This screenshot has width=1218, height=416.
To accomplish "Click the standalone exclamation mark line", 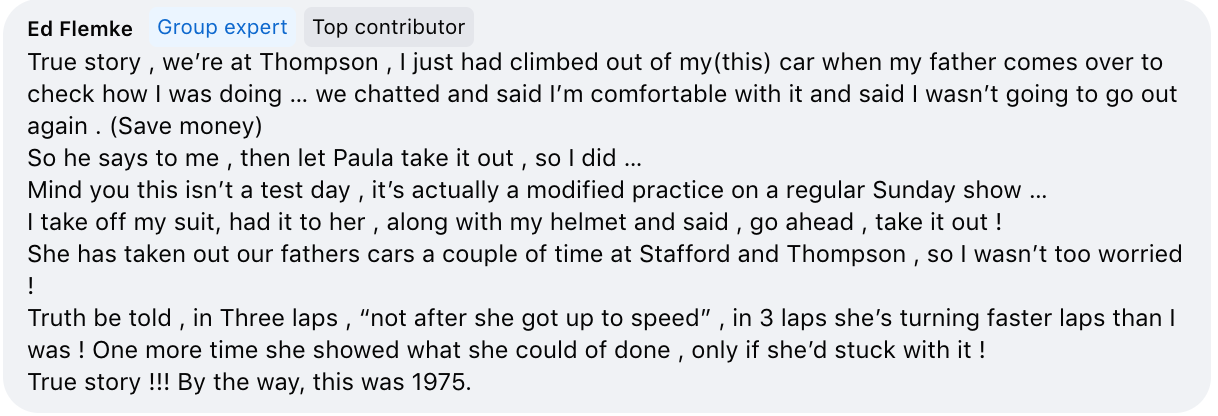I will [x=31, y=286].
